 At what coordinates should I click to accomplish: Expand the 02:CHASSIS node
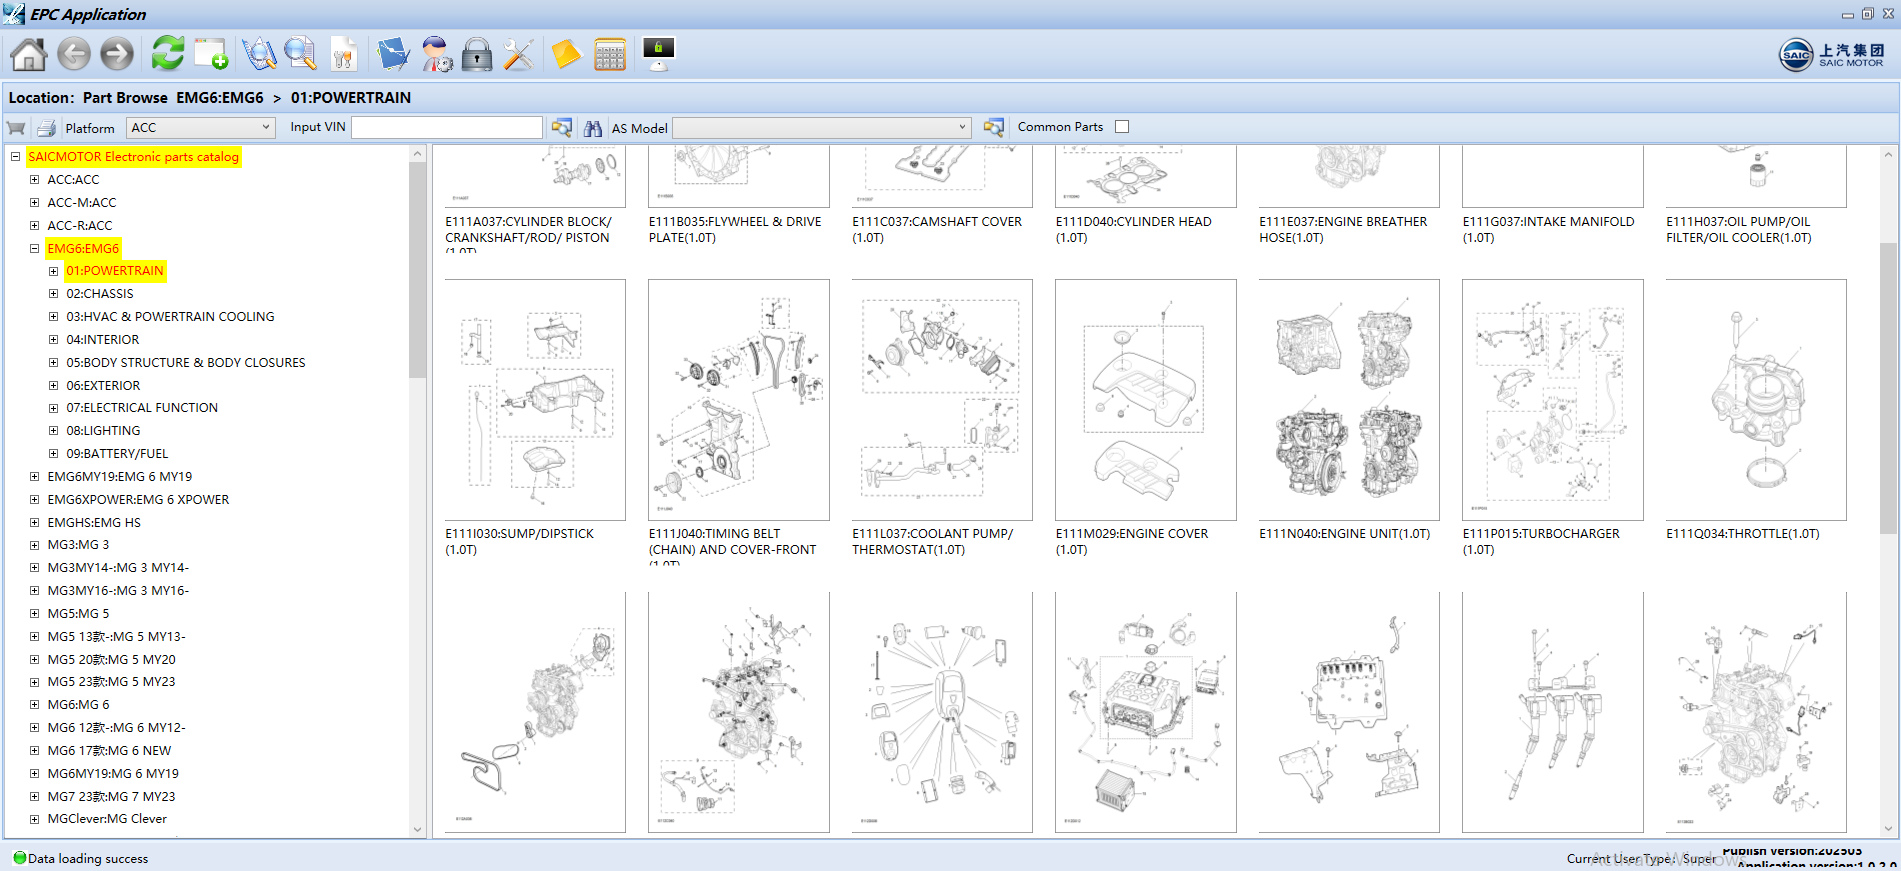click(53, 294)
